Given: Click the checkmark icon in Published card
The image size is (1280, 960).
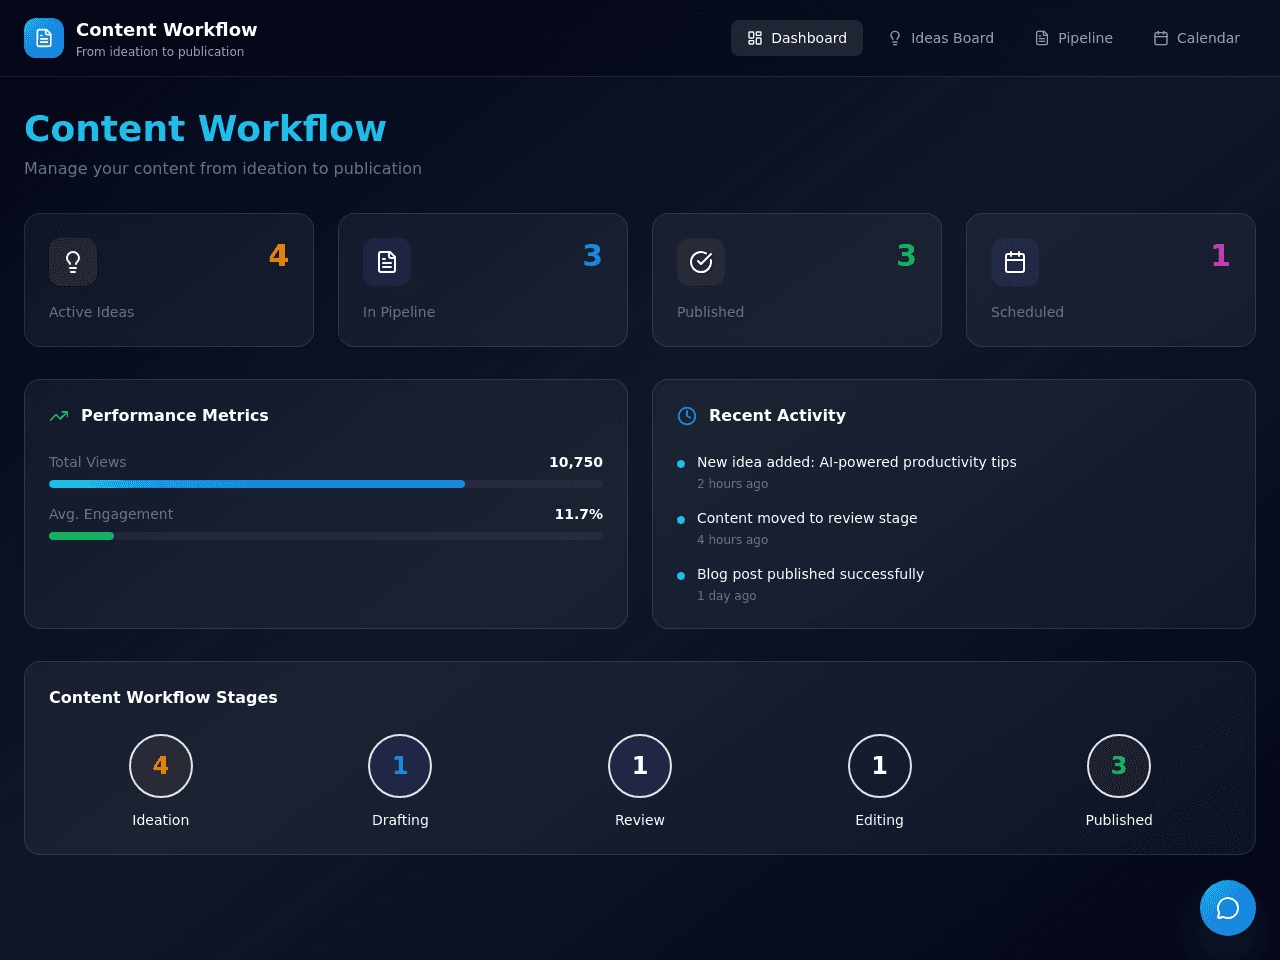Looking at the screenshot, I should point(701,262).
